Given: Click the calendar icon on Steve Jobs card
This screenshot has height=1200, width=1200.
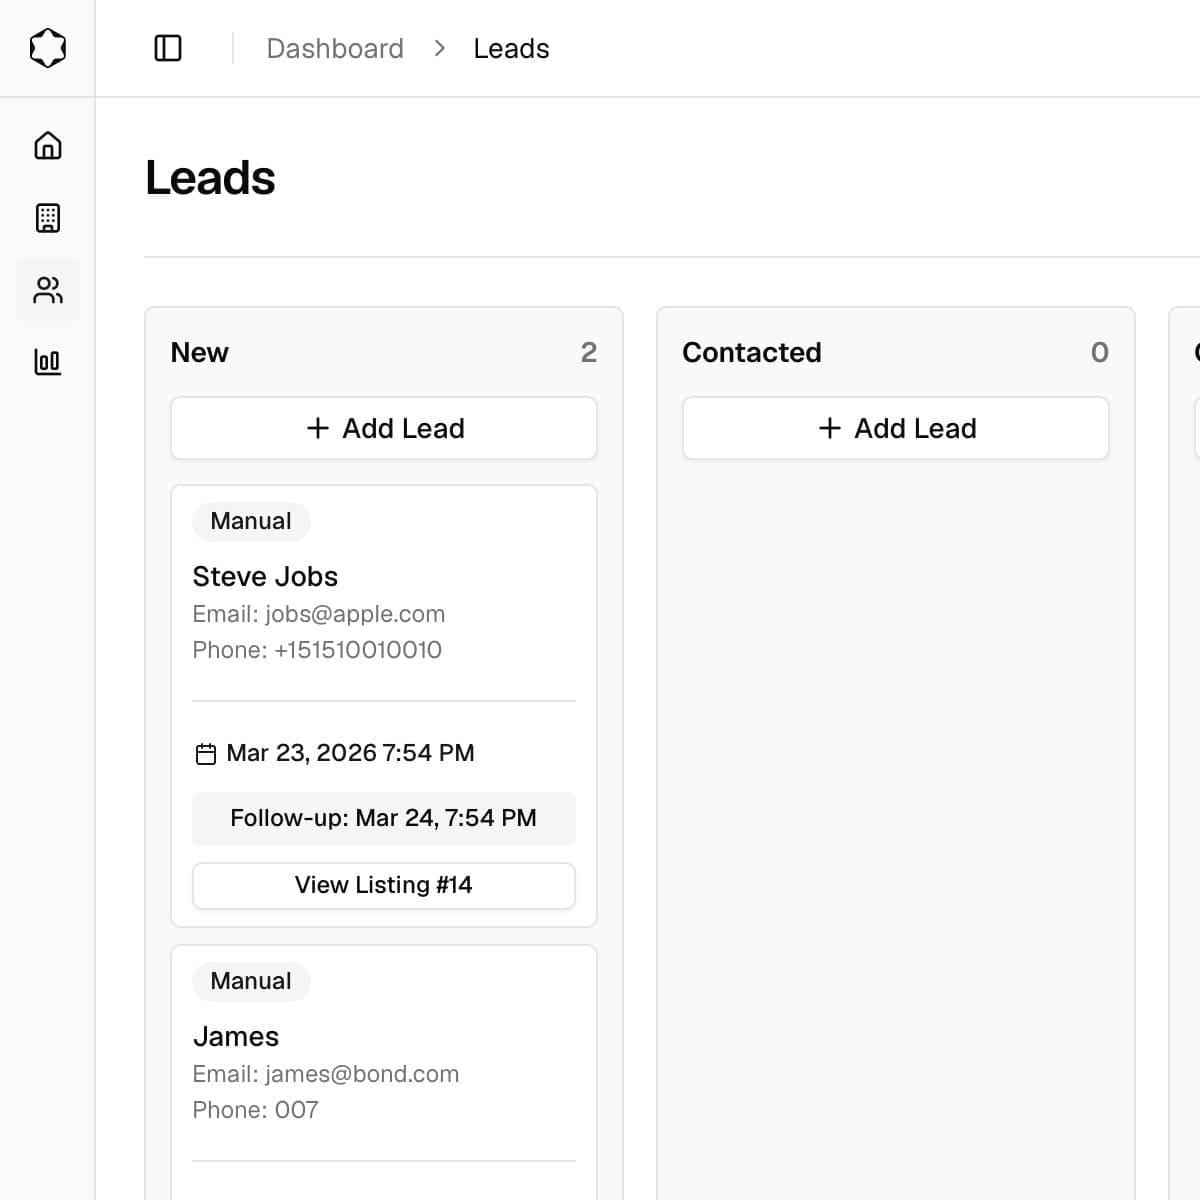Looking at the screenshot, I should point(205,754).
